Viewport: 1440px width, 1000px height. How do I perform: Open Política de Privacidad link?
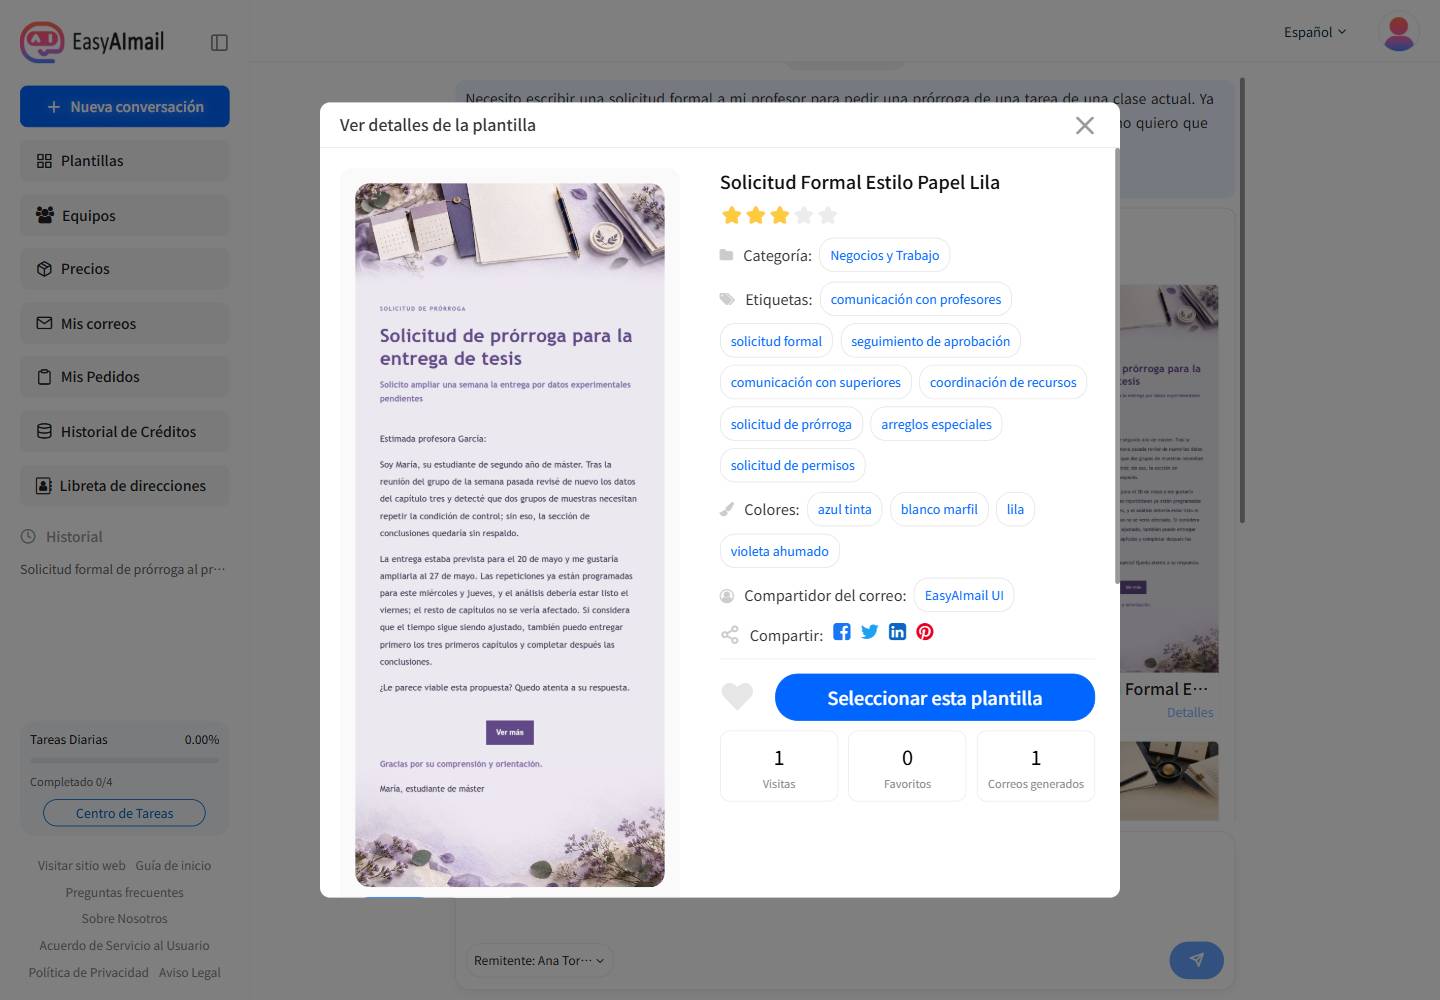click(88, 972)
